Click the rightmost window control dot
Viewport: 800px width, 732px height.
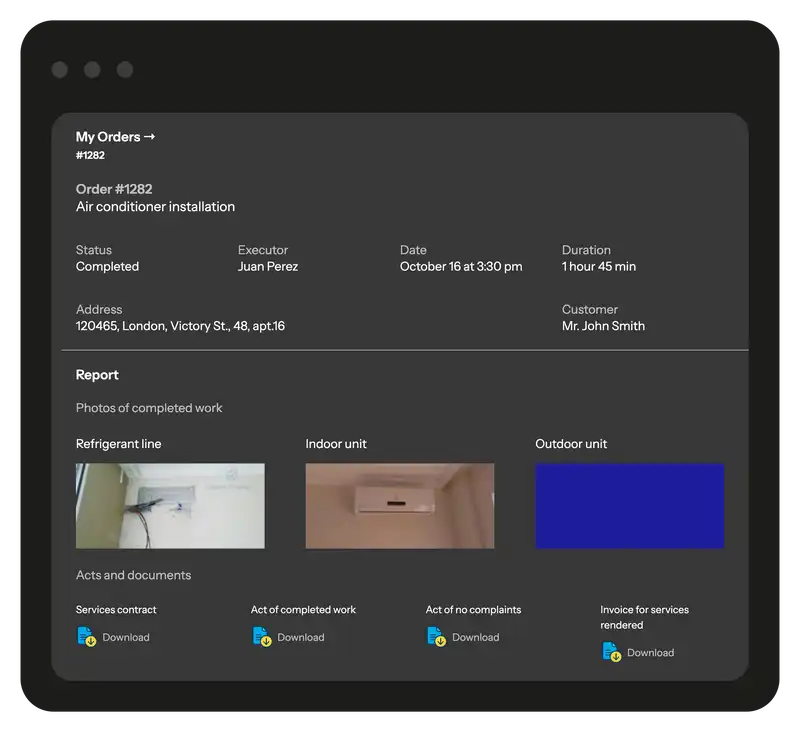click(x=125, y=69)
